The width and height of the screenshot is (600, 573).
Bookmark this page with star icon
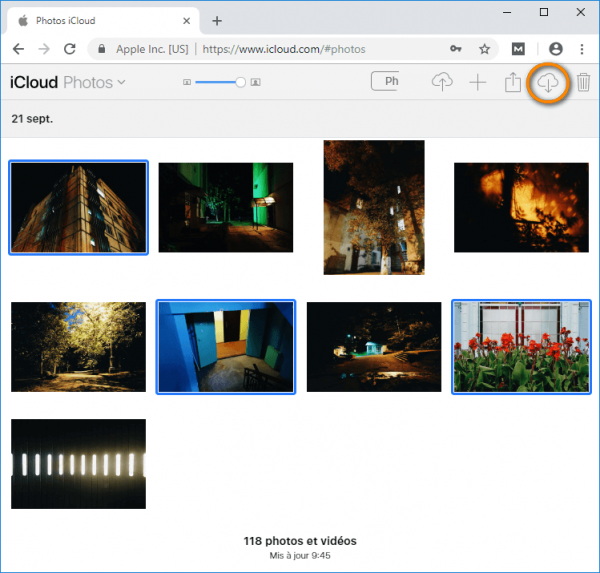[x=484, y=49]
